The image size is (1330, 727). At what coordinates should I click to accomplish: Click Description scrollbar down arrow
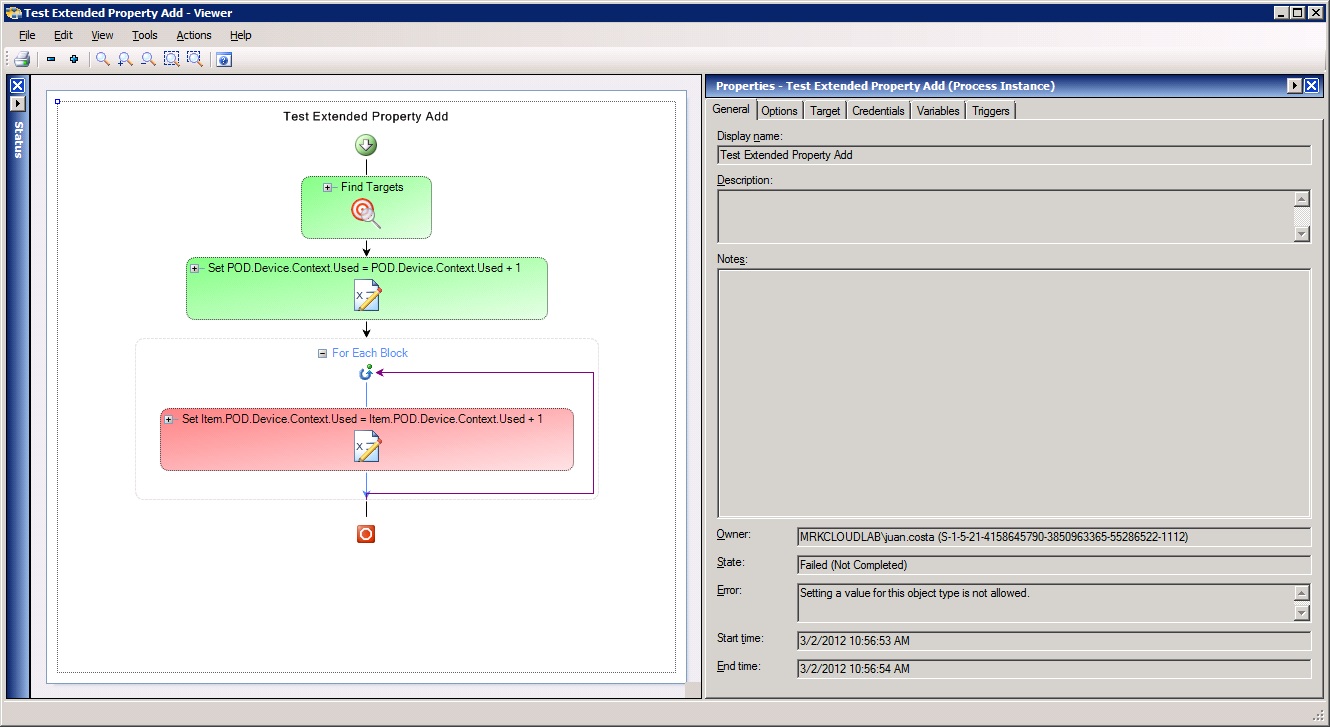(1302, 234)
